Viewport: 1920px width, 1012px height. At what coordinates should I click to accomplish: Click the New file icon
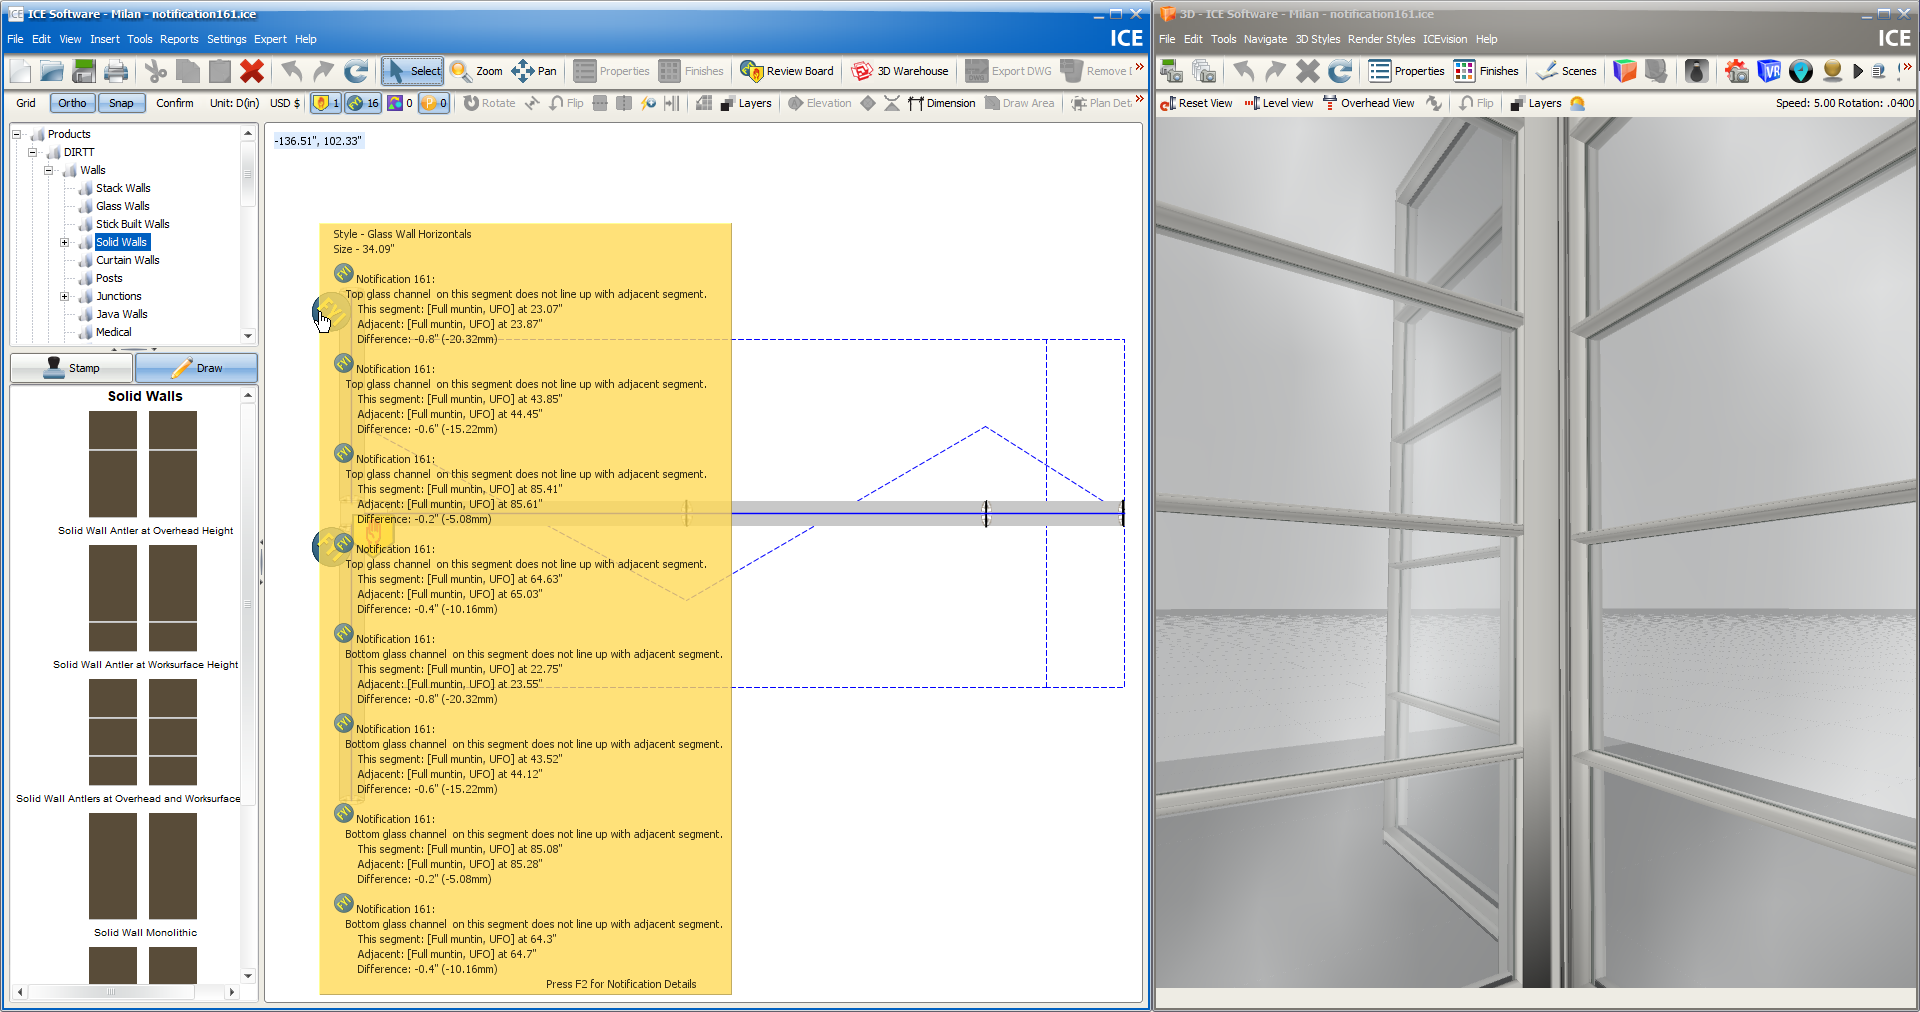click(x=21, y=71)
